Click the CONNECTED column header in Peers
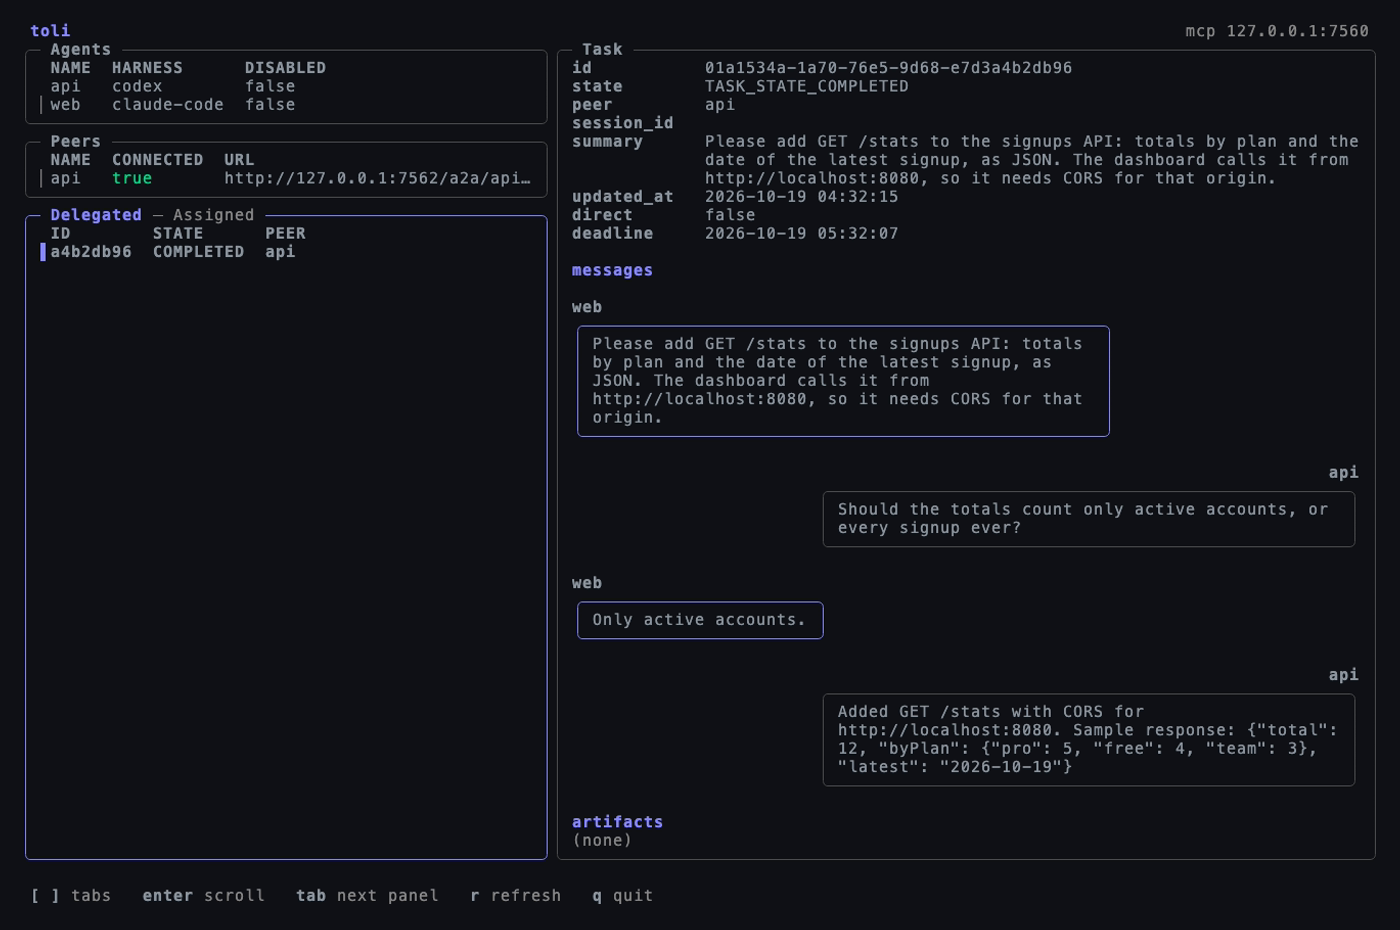Screen dimensions: 1400x930 (x=157, y=160)
